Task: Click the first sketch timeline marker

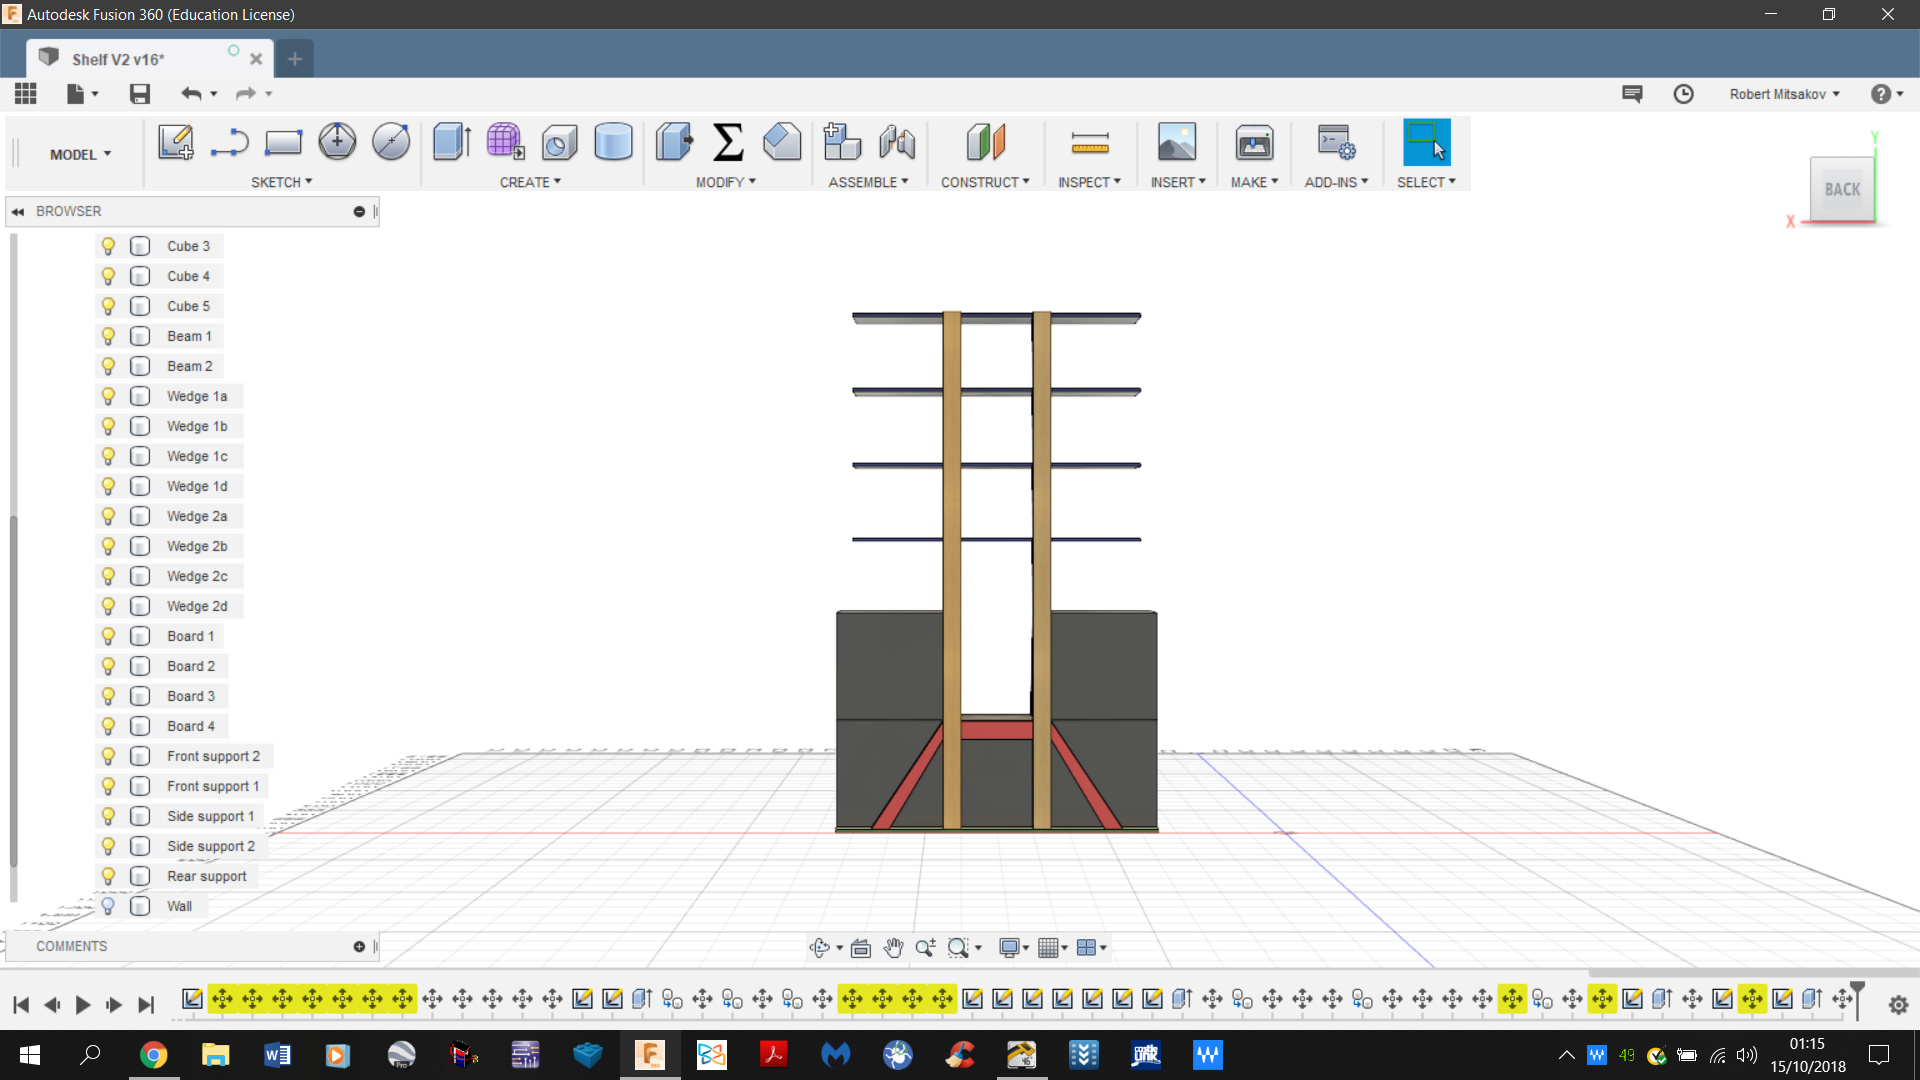Action: [x=192, y=998]
